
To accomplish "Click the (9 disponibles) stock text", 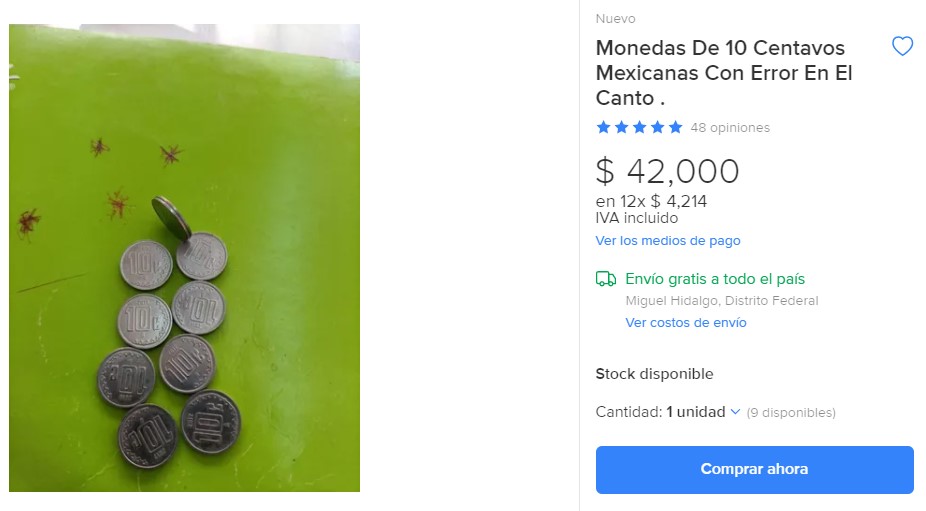I will (791, 412).
